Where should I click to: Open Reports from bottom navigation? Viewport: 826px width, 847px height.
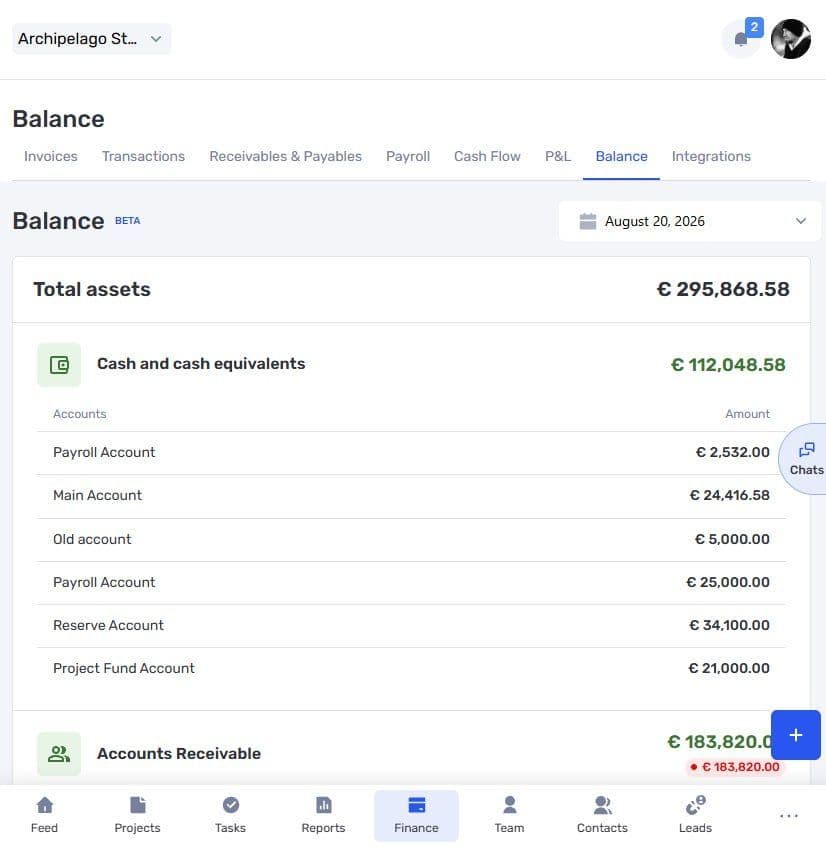coord(323,815)
